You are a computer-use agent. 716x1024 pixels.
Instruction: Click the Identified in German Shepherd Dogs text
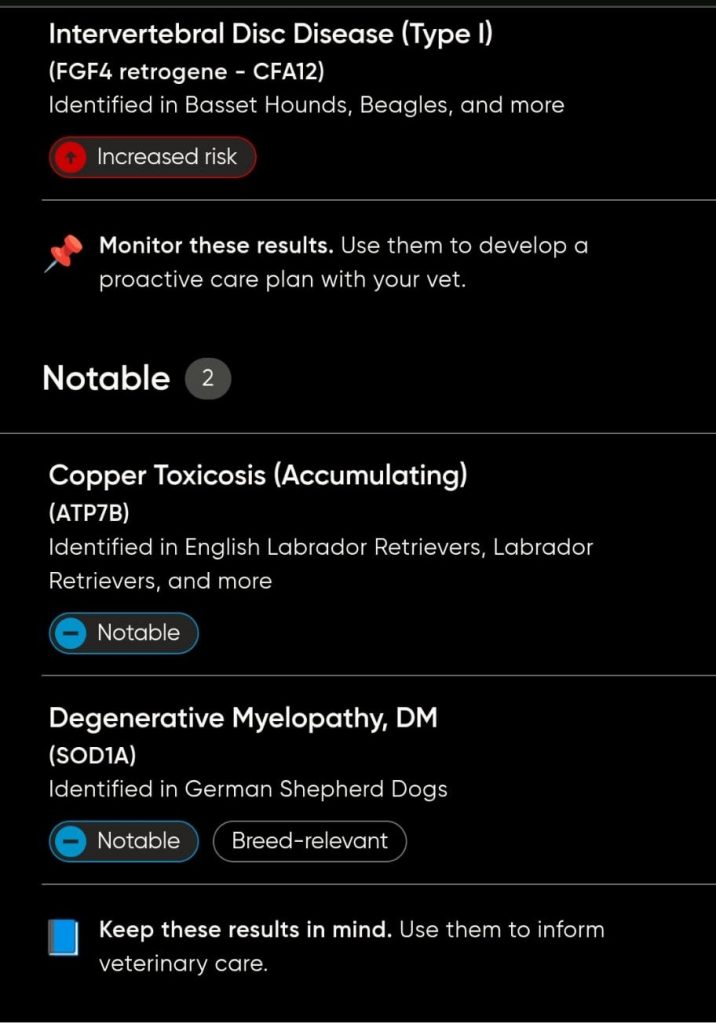pyautogui.click(x=248, y=789)
